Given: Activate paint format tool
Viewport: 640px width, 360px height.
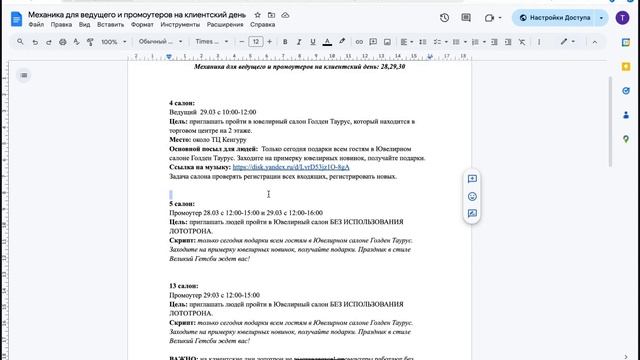Looking at the screenshot, I should [90, 42].
